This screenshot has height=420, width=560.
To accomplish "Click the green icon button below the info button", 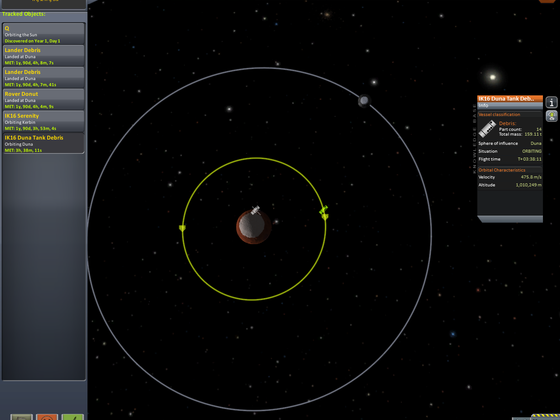I will (551, 116).
